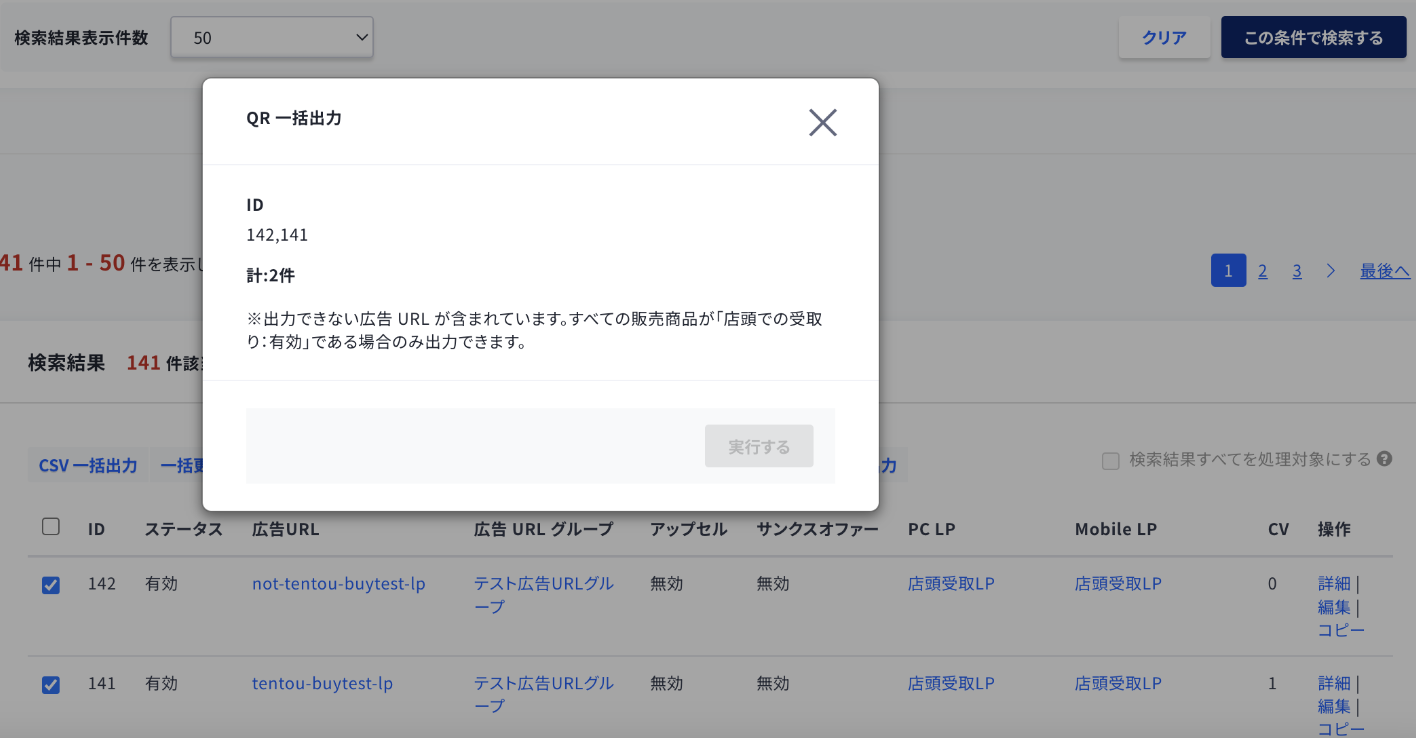Screen dimensions: 1416x738
Task: Open tentou-buytest-lp ad URL link
Action: (x=322, y=684)
